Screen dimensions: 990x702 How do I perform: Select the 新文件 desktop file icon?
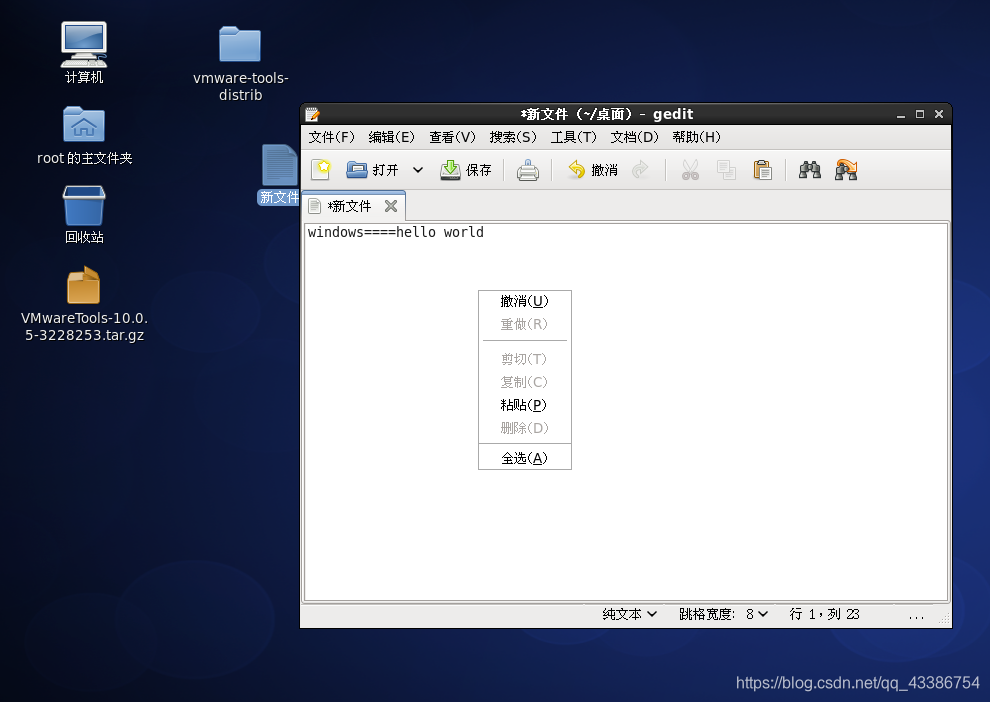tap(279, 175)
